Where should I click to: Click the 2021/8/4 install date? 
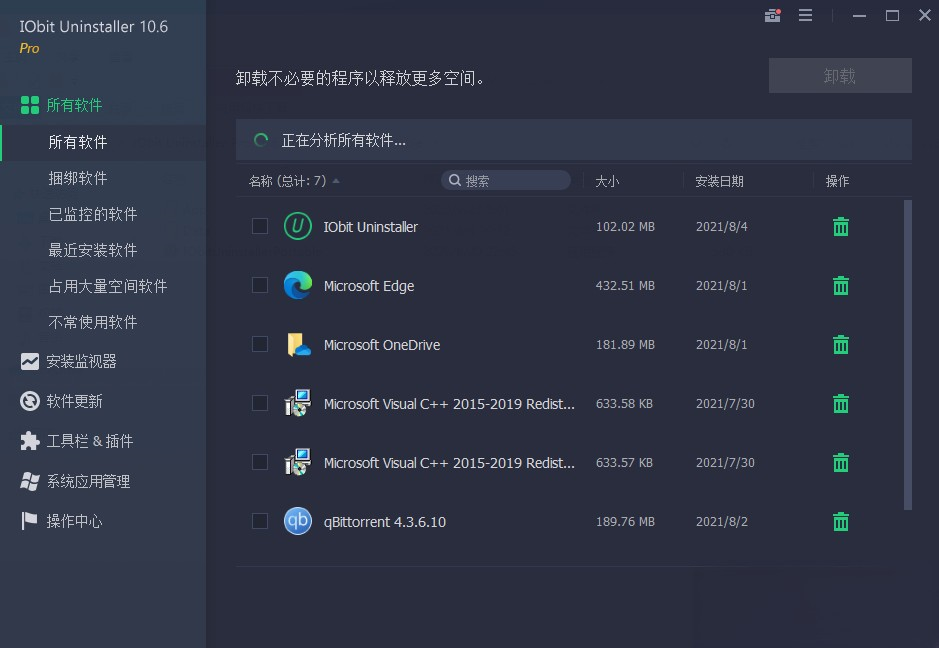pyautogui.click(x=722, y=226)
